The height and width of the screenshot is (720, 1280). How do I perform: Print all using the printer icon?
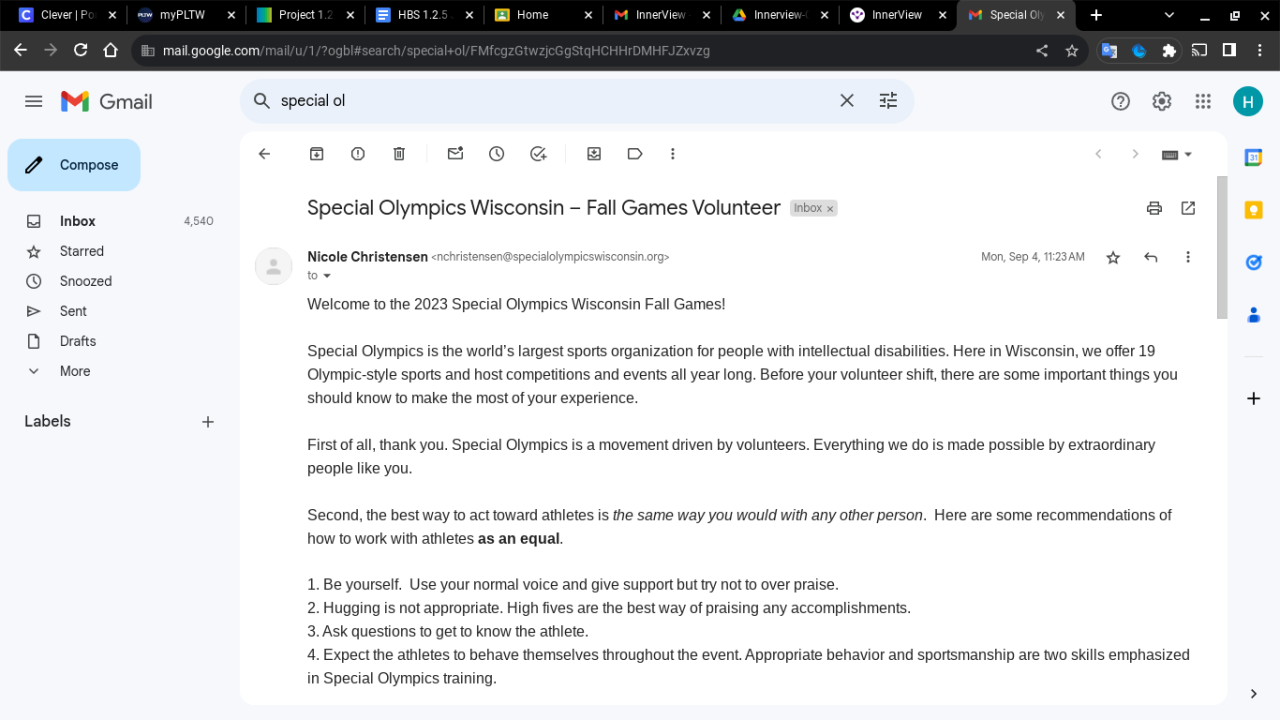click(1154, 208)
